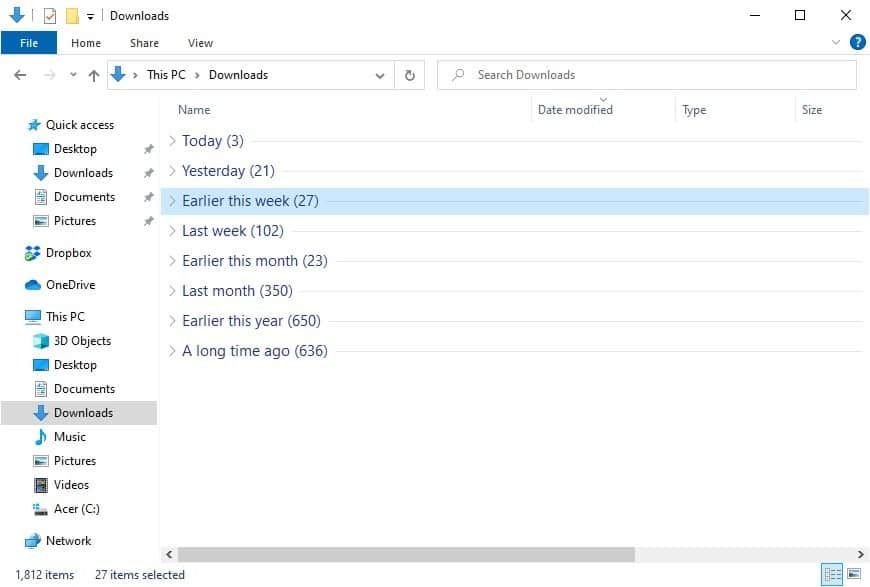
Task: Expand the Earlier this week (27) group
Action: [172, 201]
